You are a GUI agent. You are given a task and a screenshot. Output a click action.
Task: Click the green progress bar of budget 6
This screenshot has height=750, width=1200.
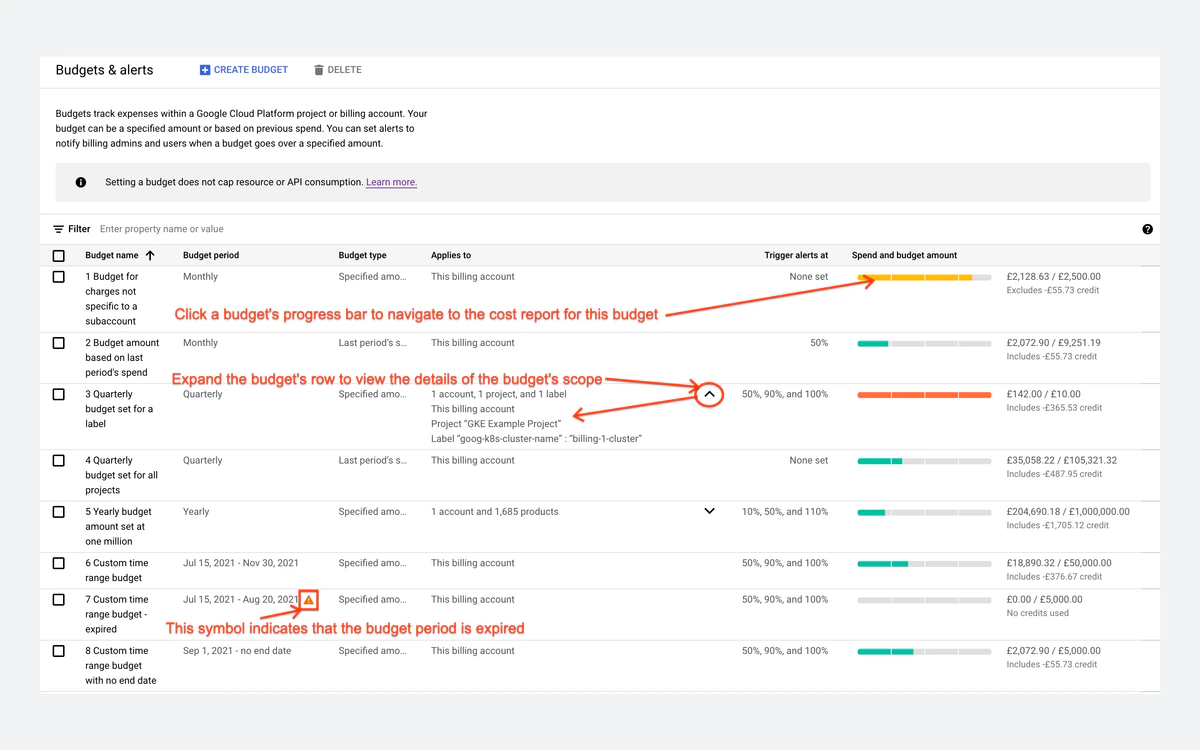pos(924,564)
